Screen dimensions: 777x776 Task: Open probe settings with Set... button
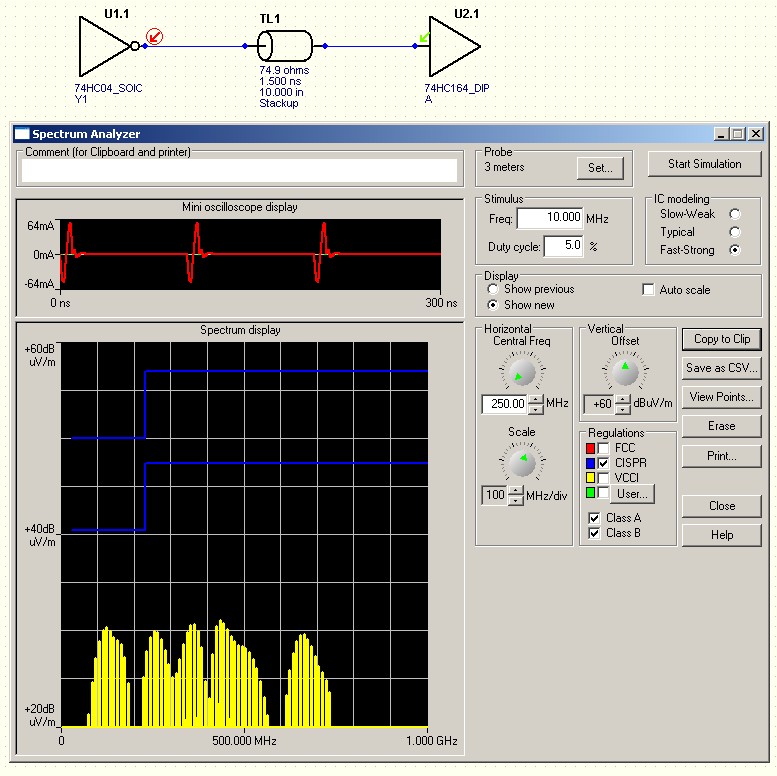point(600,168)
